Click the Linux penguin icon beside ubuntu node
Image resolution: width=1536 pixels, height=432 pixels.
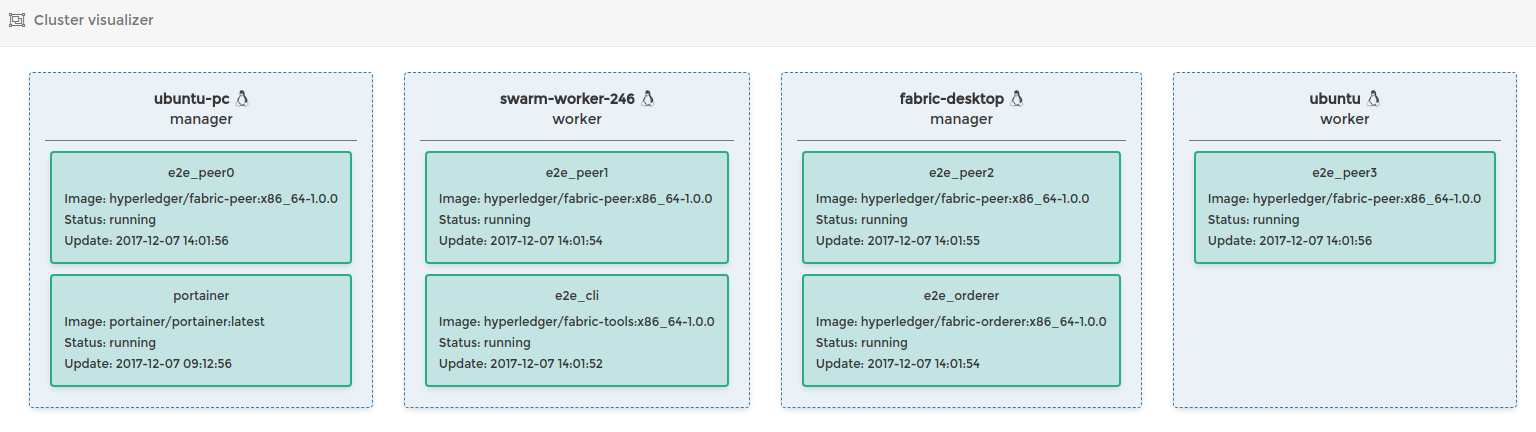click(x=1373, y=99)
